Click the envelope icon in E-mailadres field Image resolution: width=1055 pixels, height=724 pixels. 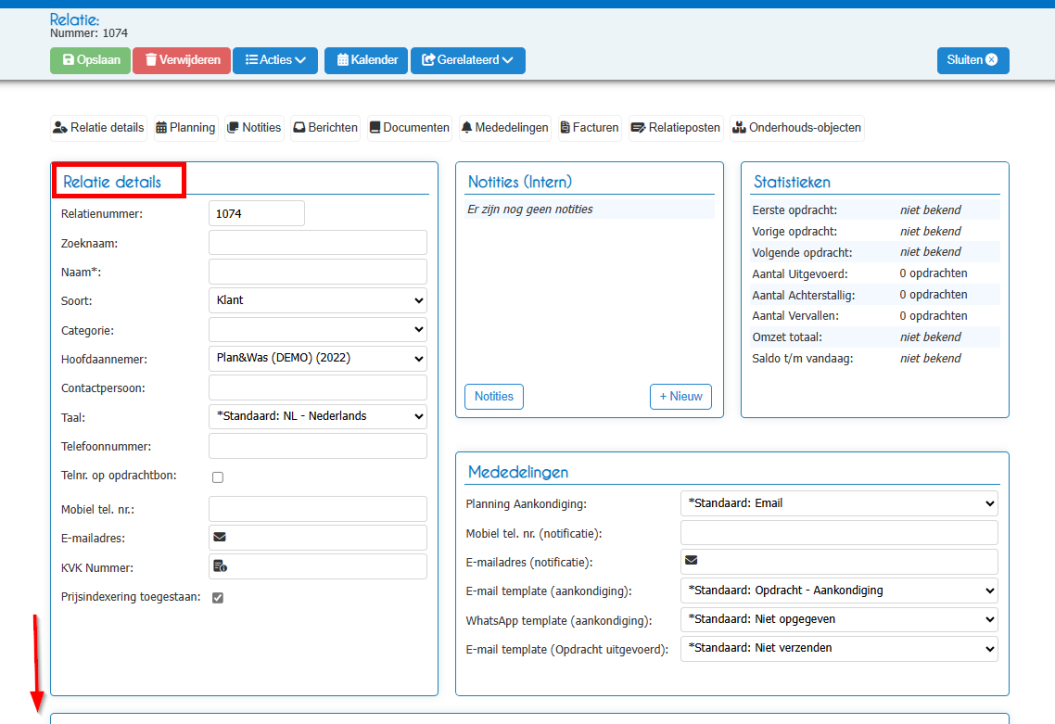(219, 537)
